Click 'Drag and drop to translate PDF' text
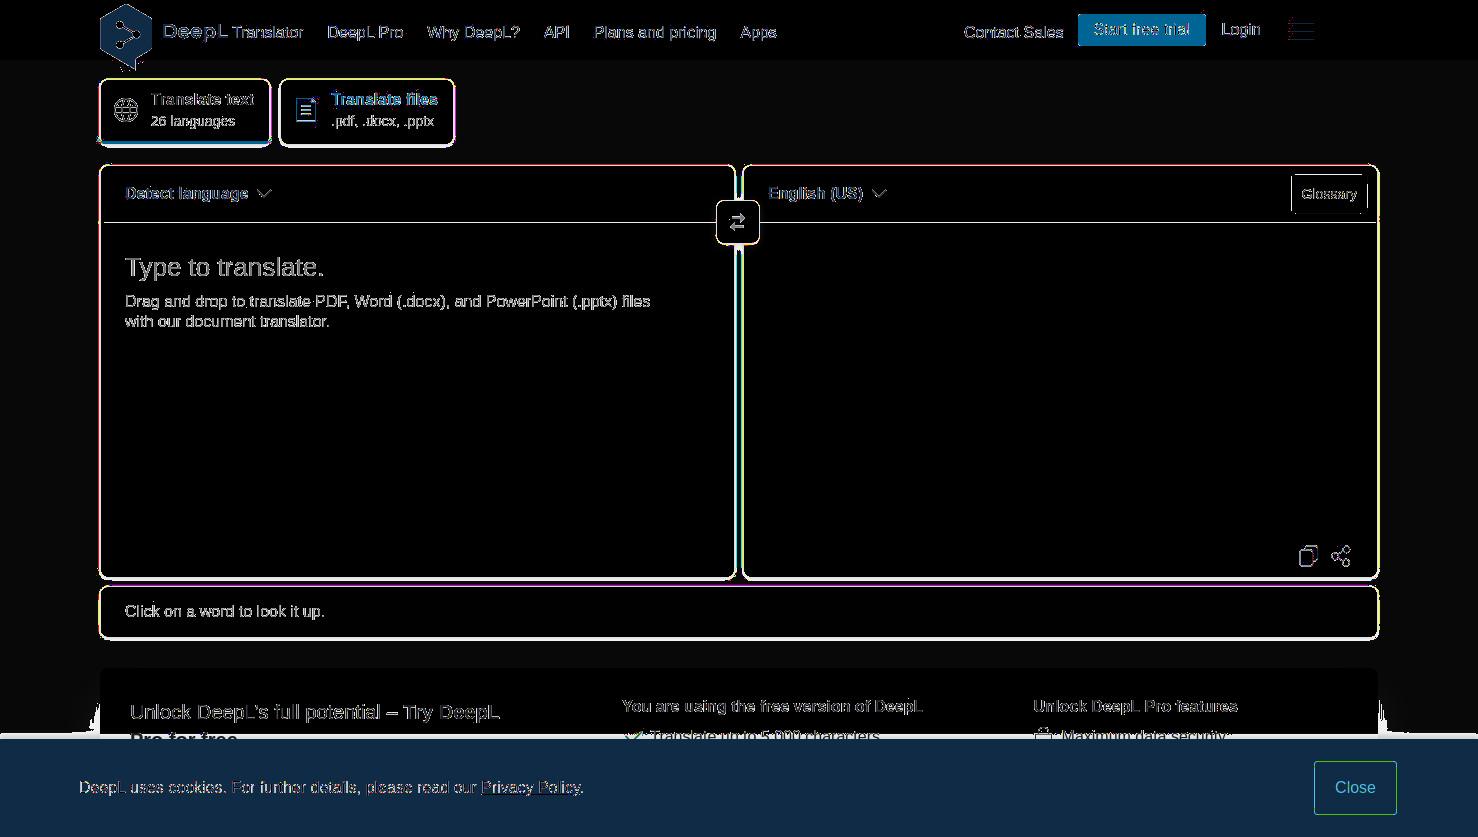1478x837 pixels. click(387, 311)
